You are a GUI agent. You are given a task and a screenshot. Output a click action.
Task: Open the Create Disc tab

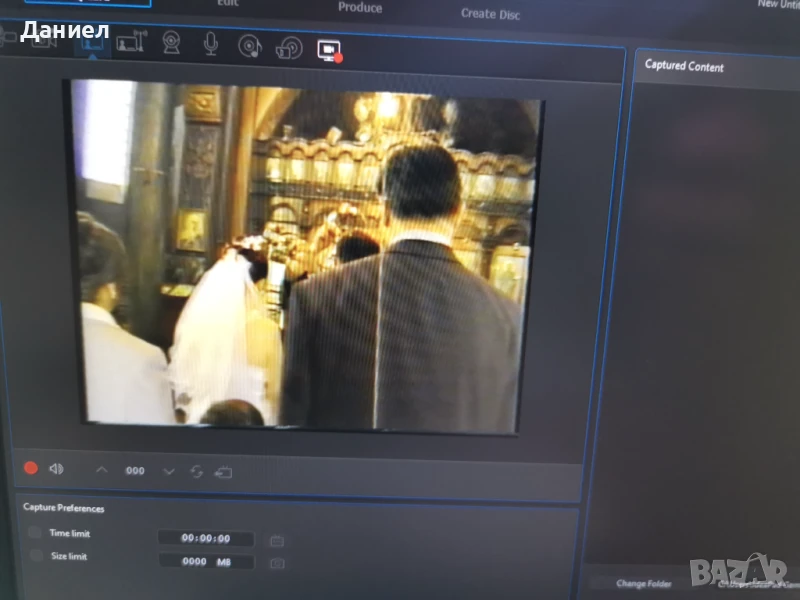(491, 14)
